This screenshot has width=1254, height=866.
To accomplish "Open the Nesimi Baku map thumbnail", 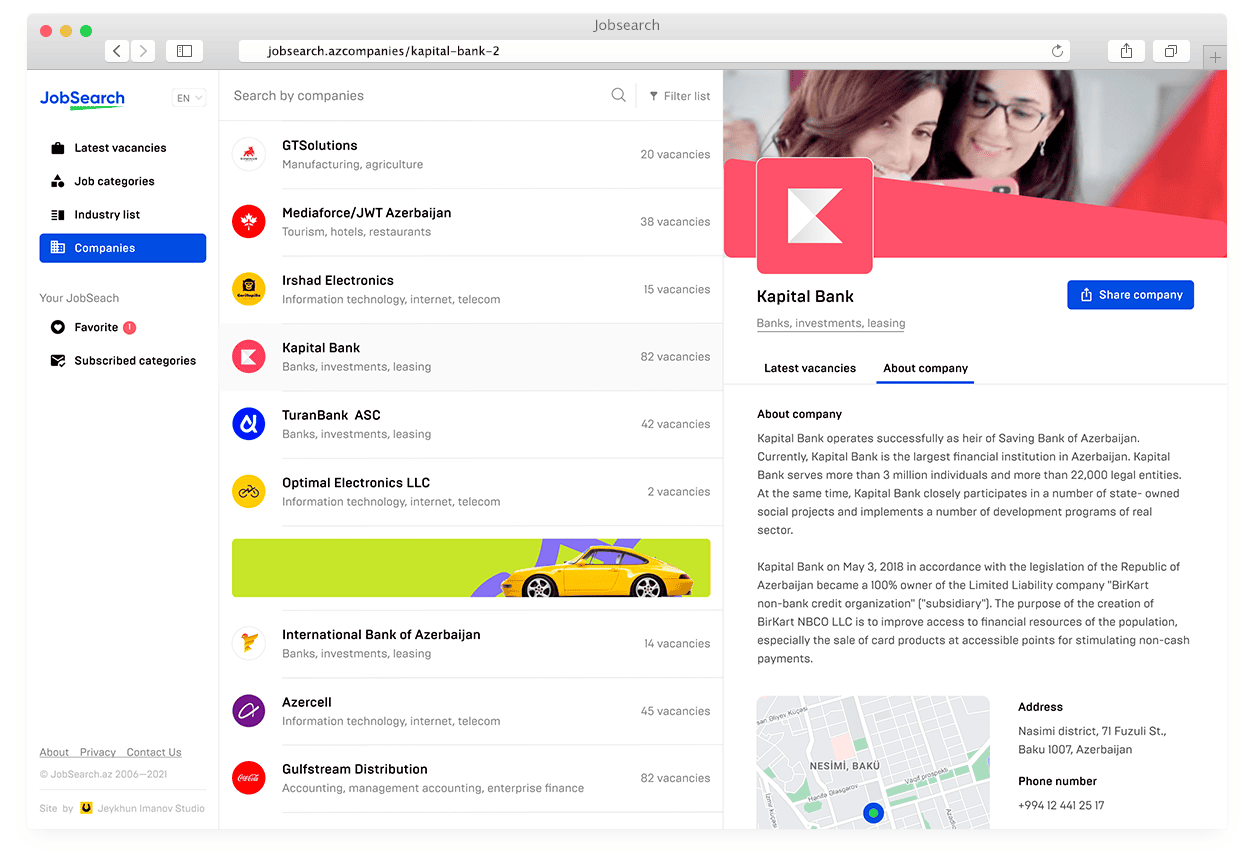I will 873,762.
